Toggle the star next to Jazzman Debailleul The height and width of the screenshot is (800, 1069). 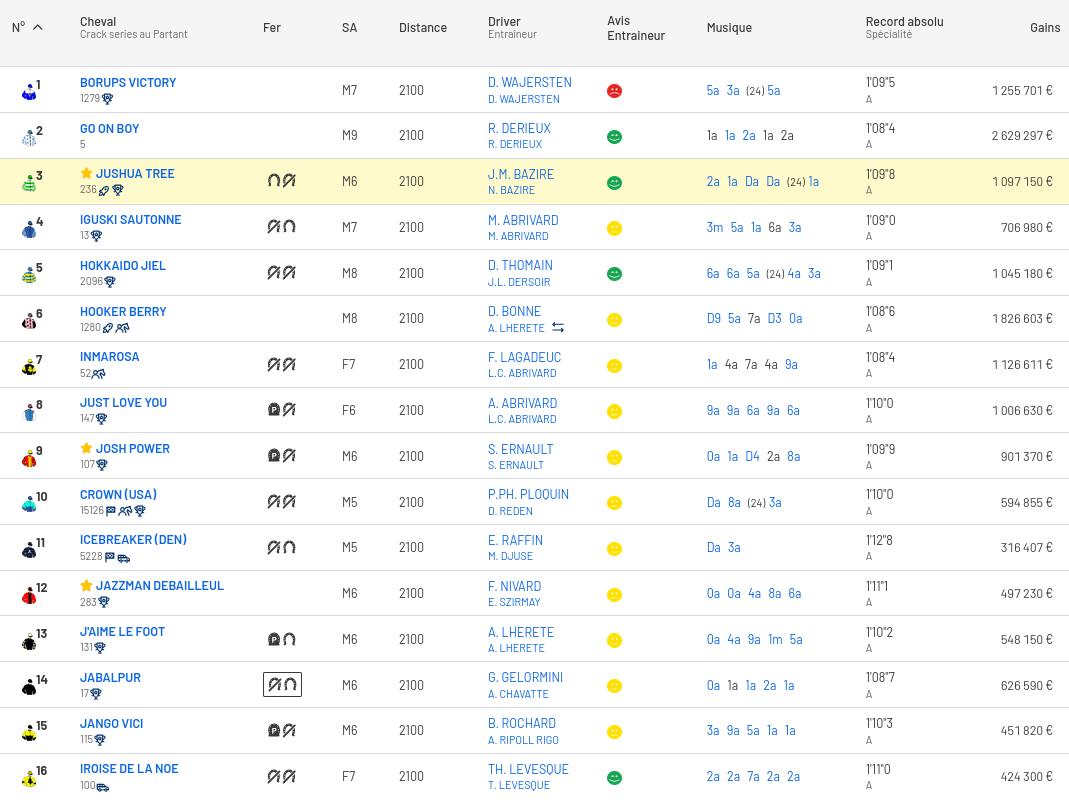click(x=86, y=585)
